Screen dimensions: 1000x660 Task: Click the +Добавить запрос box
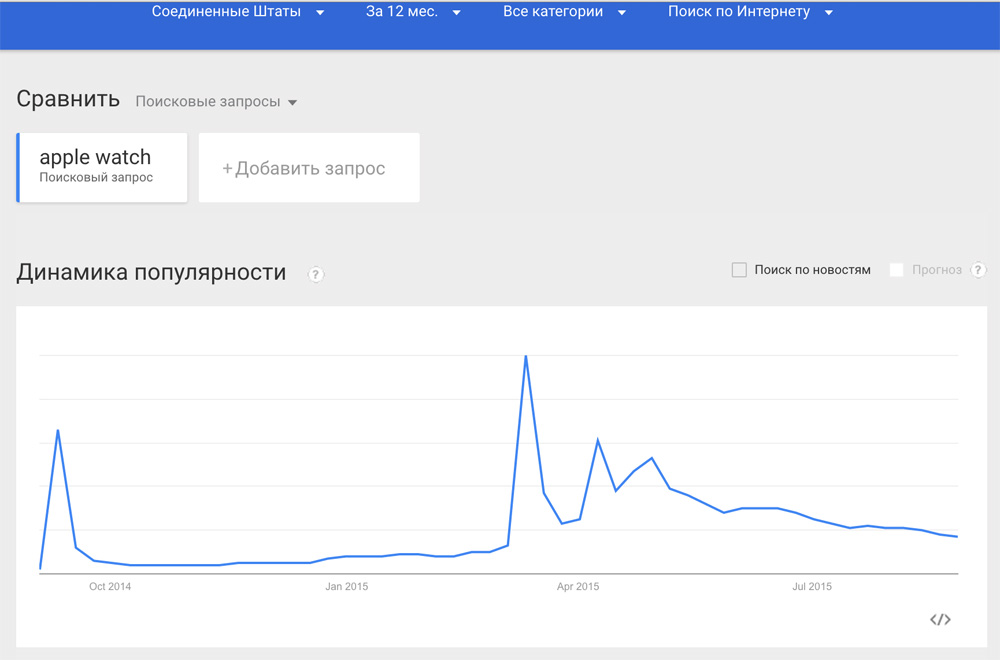pyautogui.click(x=309, y=168)
